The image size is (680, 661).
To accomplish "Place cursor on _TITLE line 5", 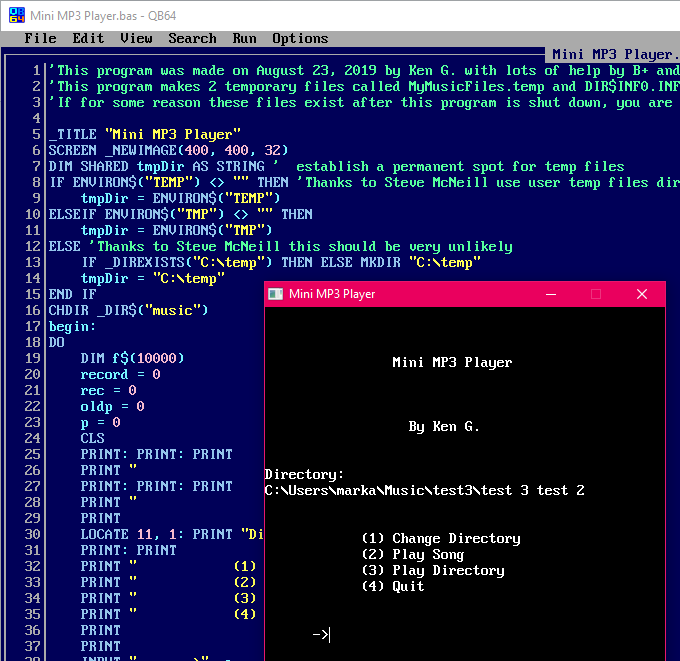I will click(x=145, y=134).
